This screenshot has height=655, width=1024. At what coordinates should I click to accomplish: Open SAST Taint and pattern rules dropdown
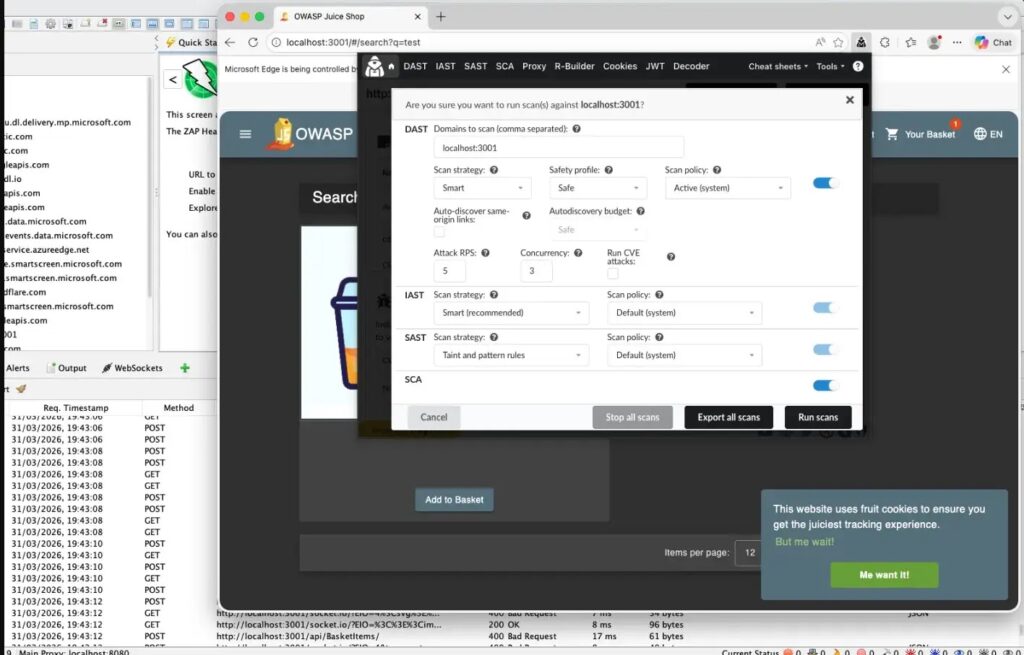510,355
